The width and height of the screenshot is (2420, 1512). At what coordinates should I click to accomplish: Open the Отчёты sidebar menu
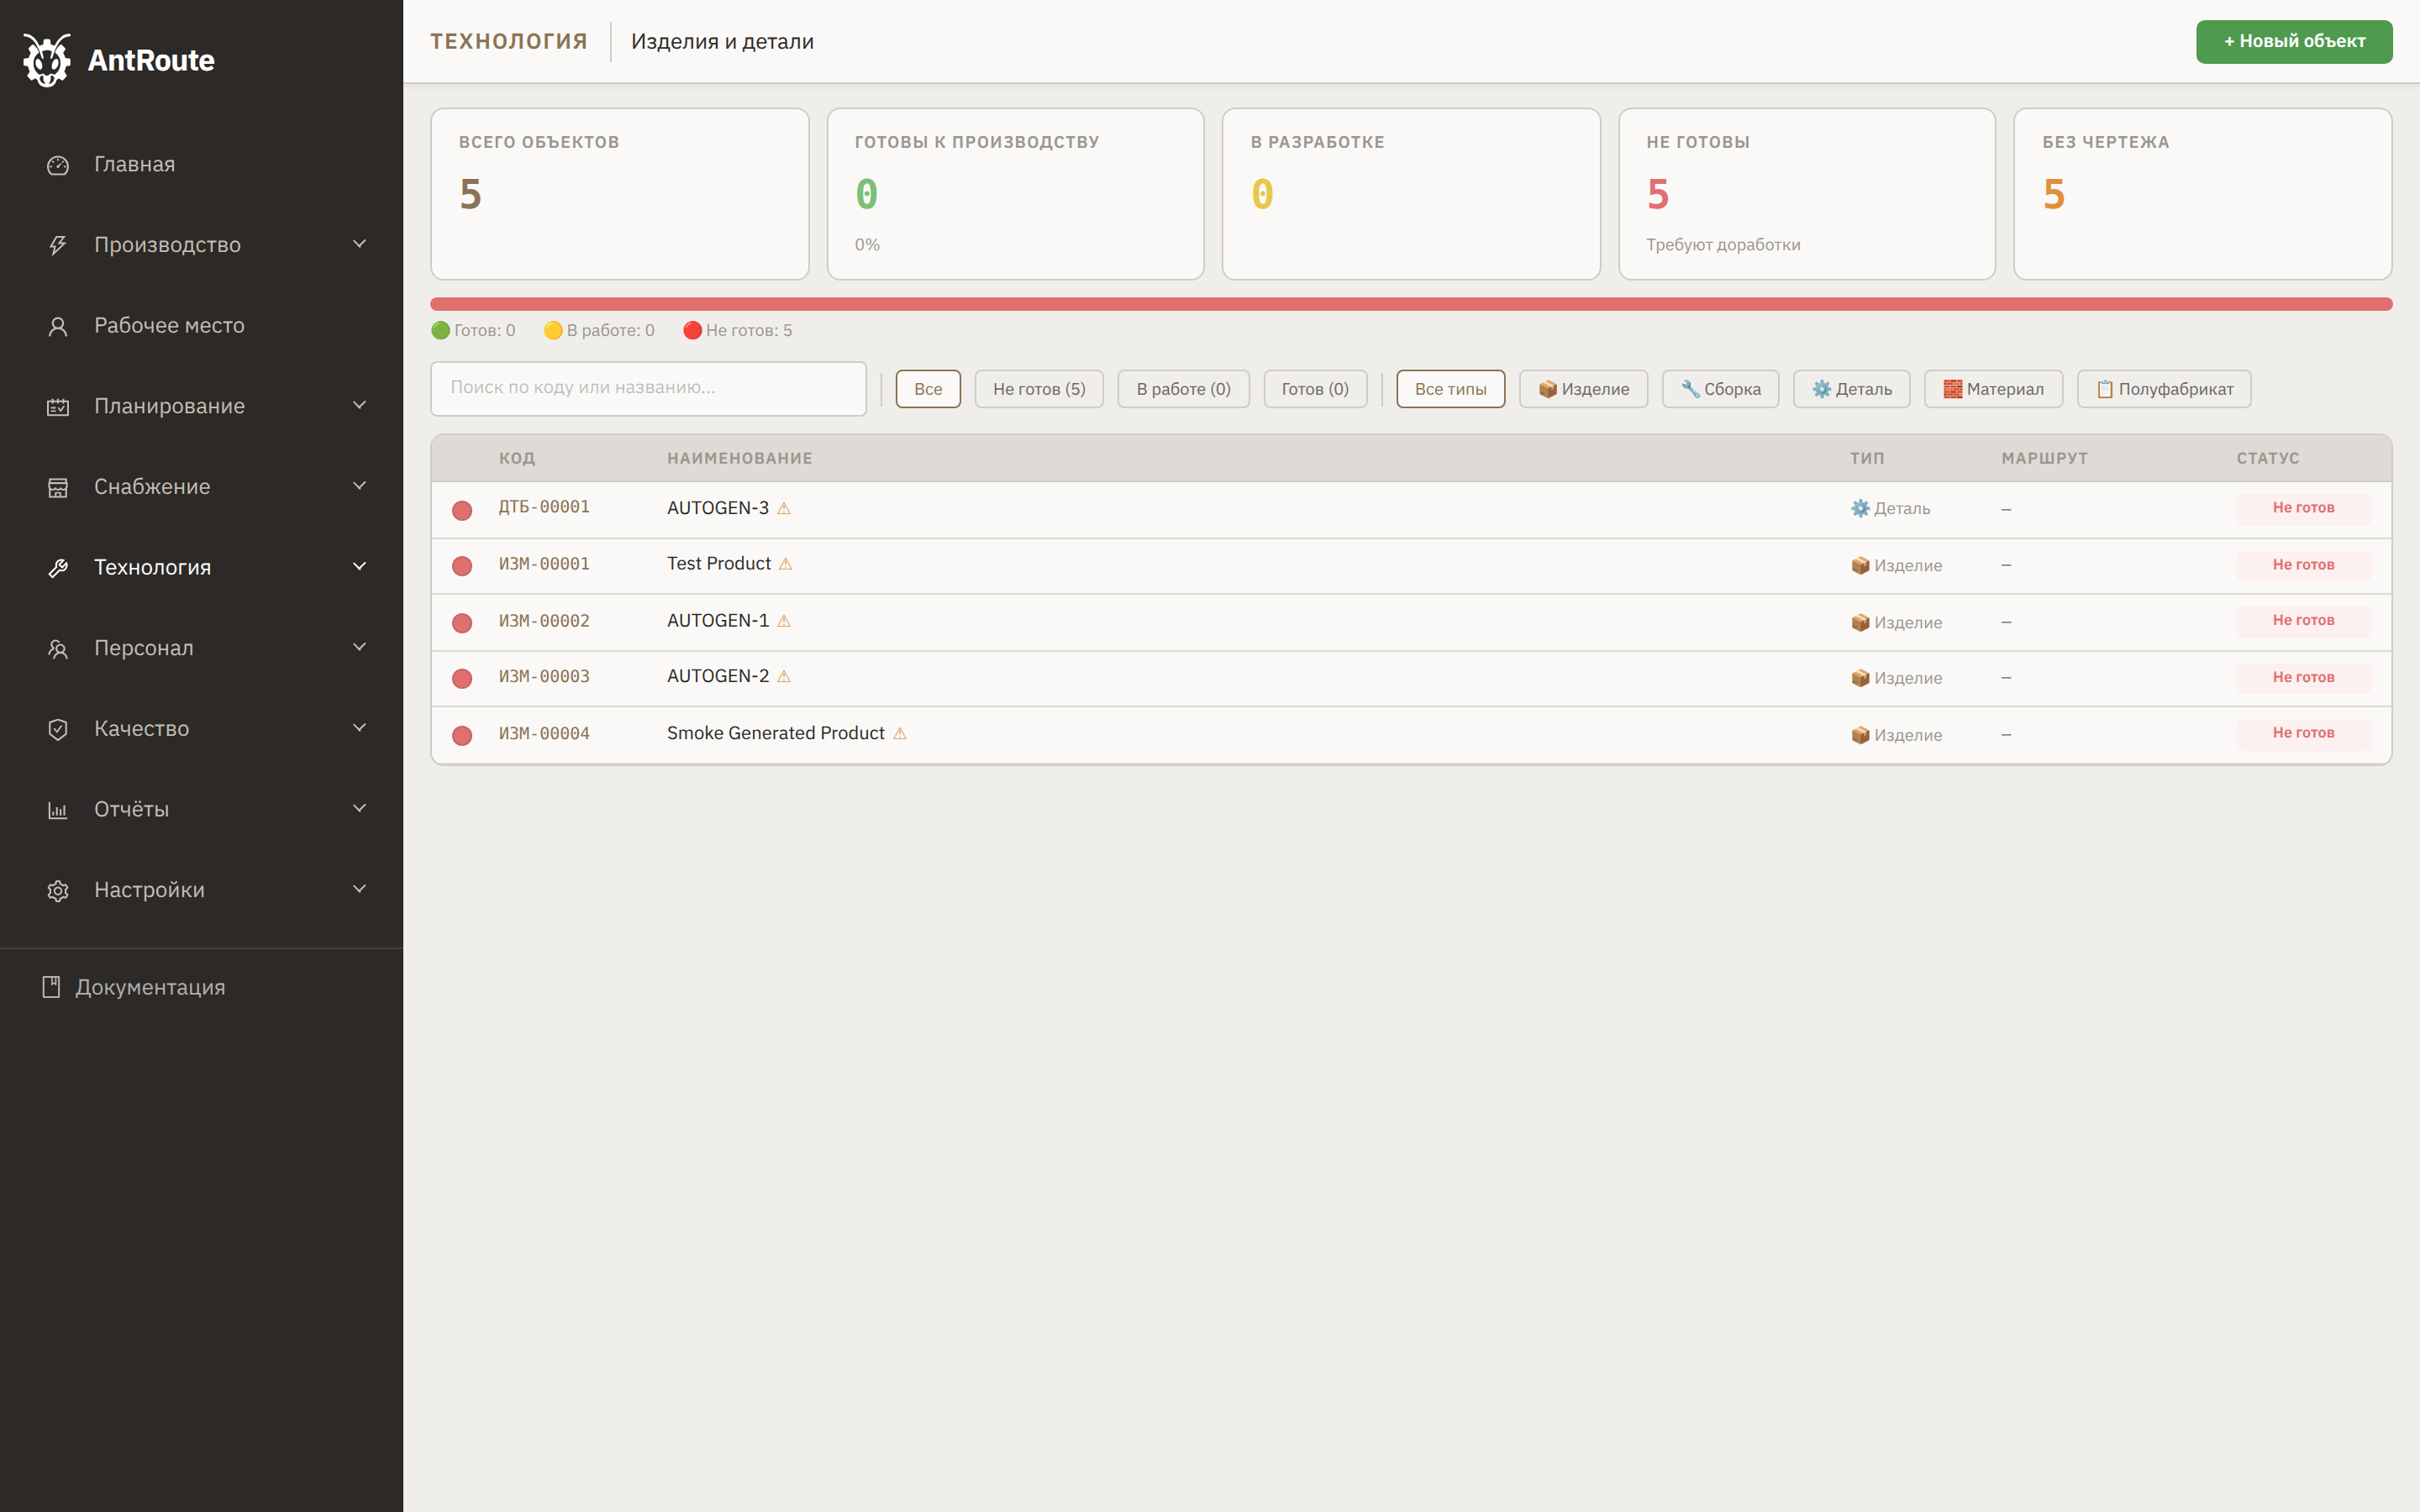click(x=131, y=809)
